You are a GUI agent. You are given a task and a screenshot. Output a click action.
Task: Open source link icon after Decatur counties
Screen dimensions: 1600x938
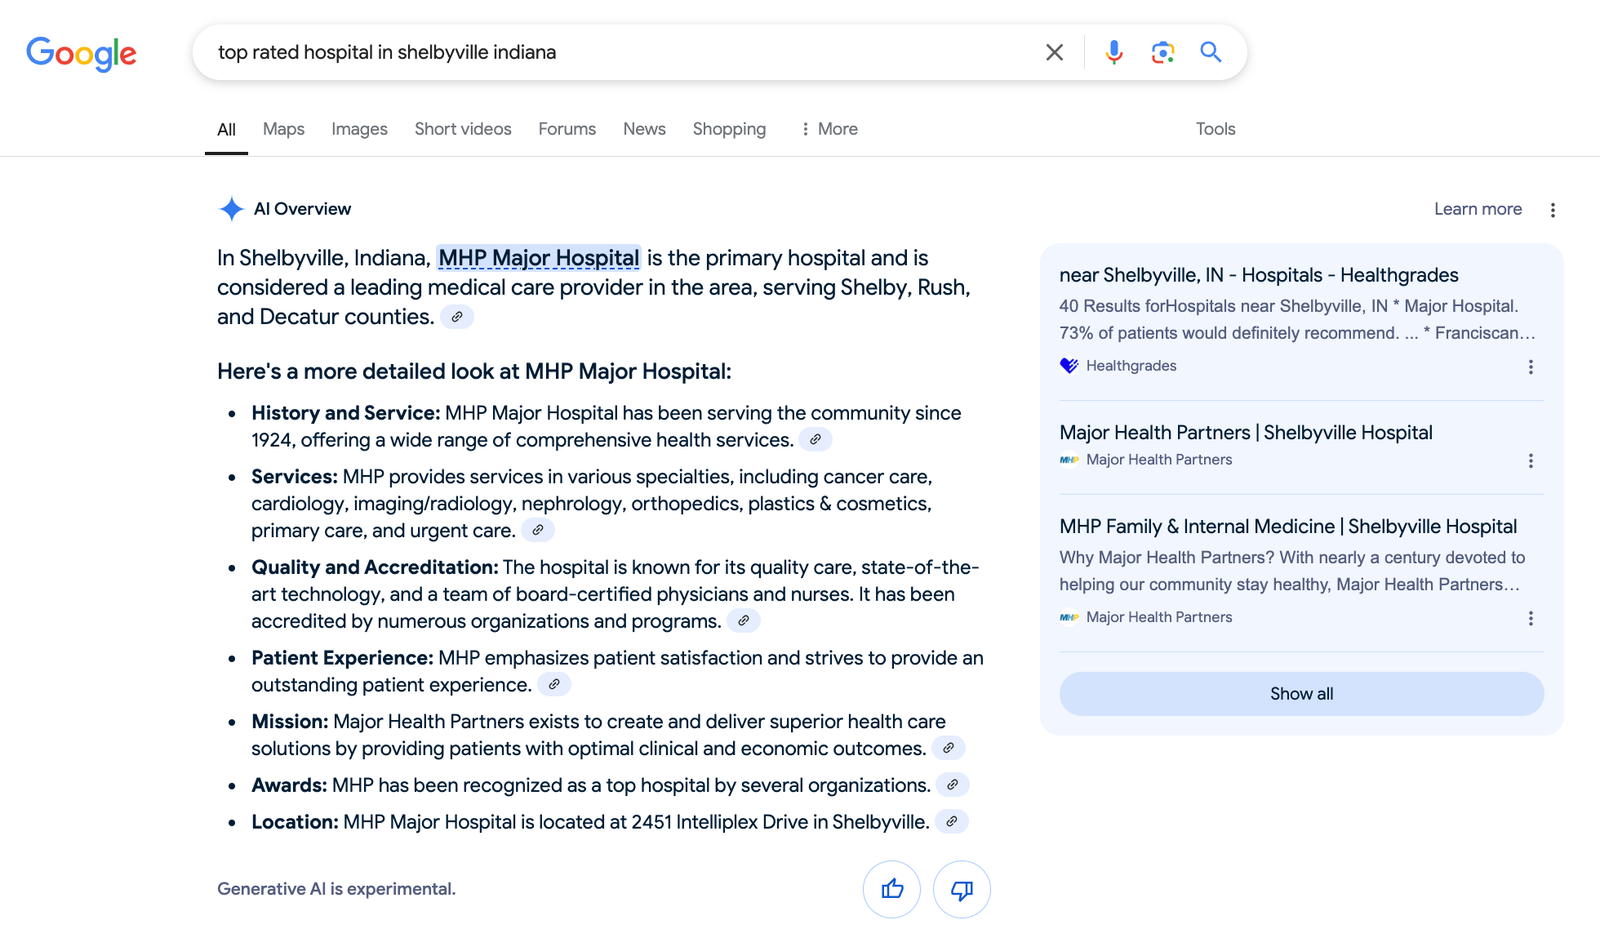457,317
